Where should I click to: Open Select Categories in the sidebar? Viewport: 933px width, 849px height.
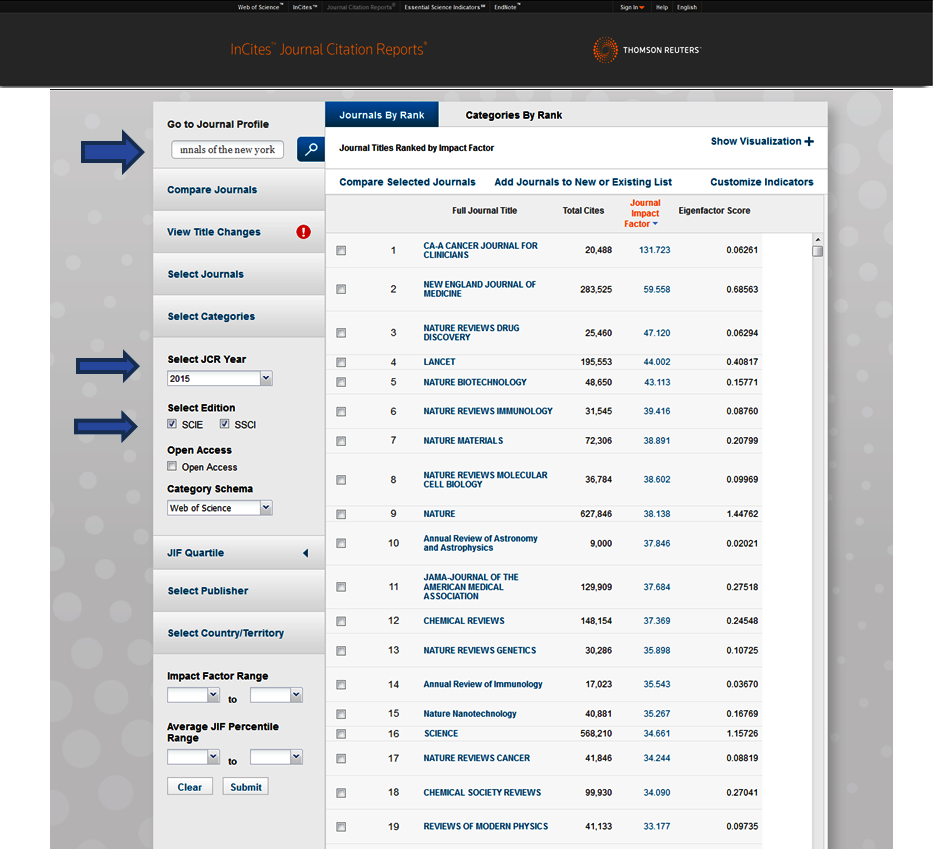click(239, 317)
